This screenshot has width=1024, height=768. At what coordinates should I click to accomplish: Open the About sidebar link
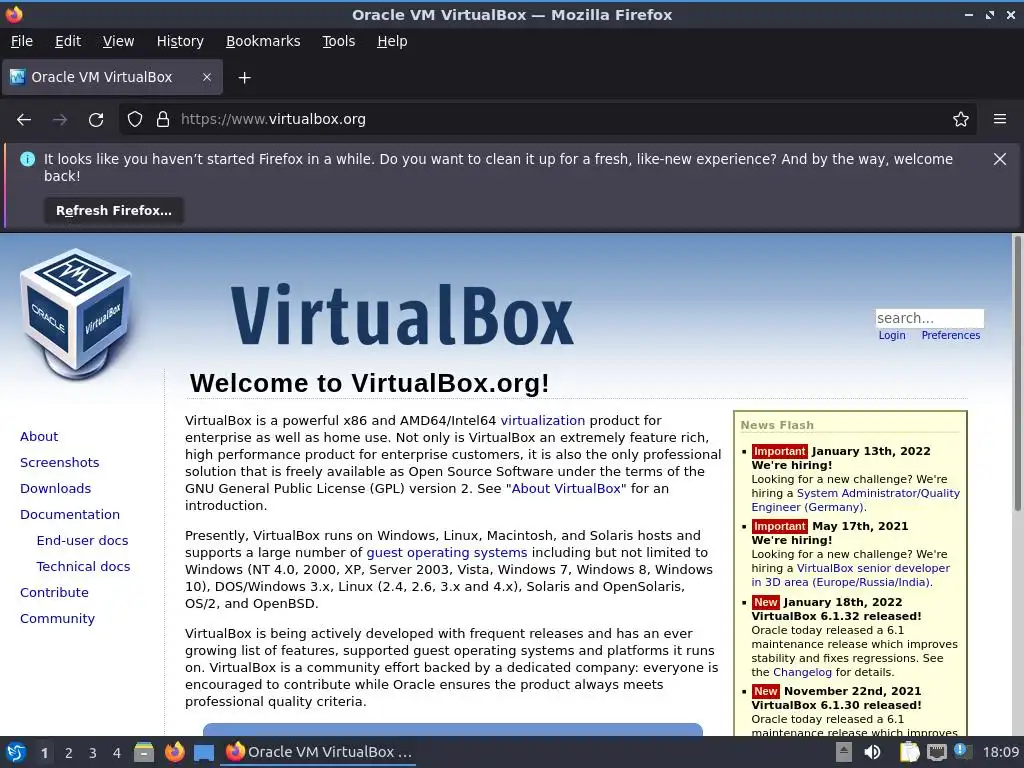[x=39, y=436]
